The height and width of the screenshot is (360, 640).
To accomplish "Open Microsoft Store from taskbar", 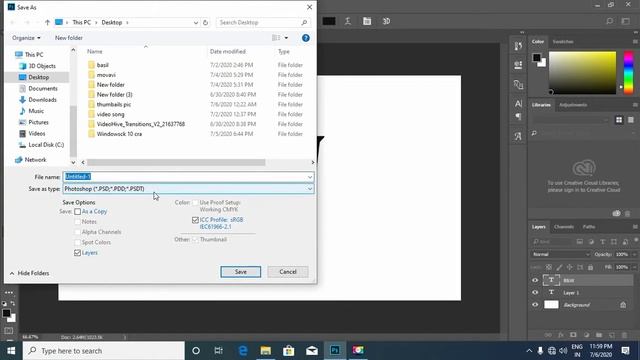I will point(289,351).
